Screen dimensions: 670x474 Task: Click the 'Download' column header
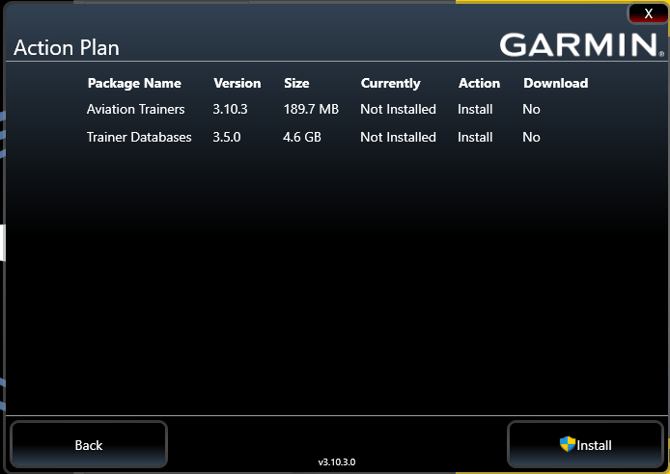click(x=555, y=83)
